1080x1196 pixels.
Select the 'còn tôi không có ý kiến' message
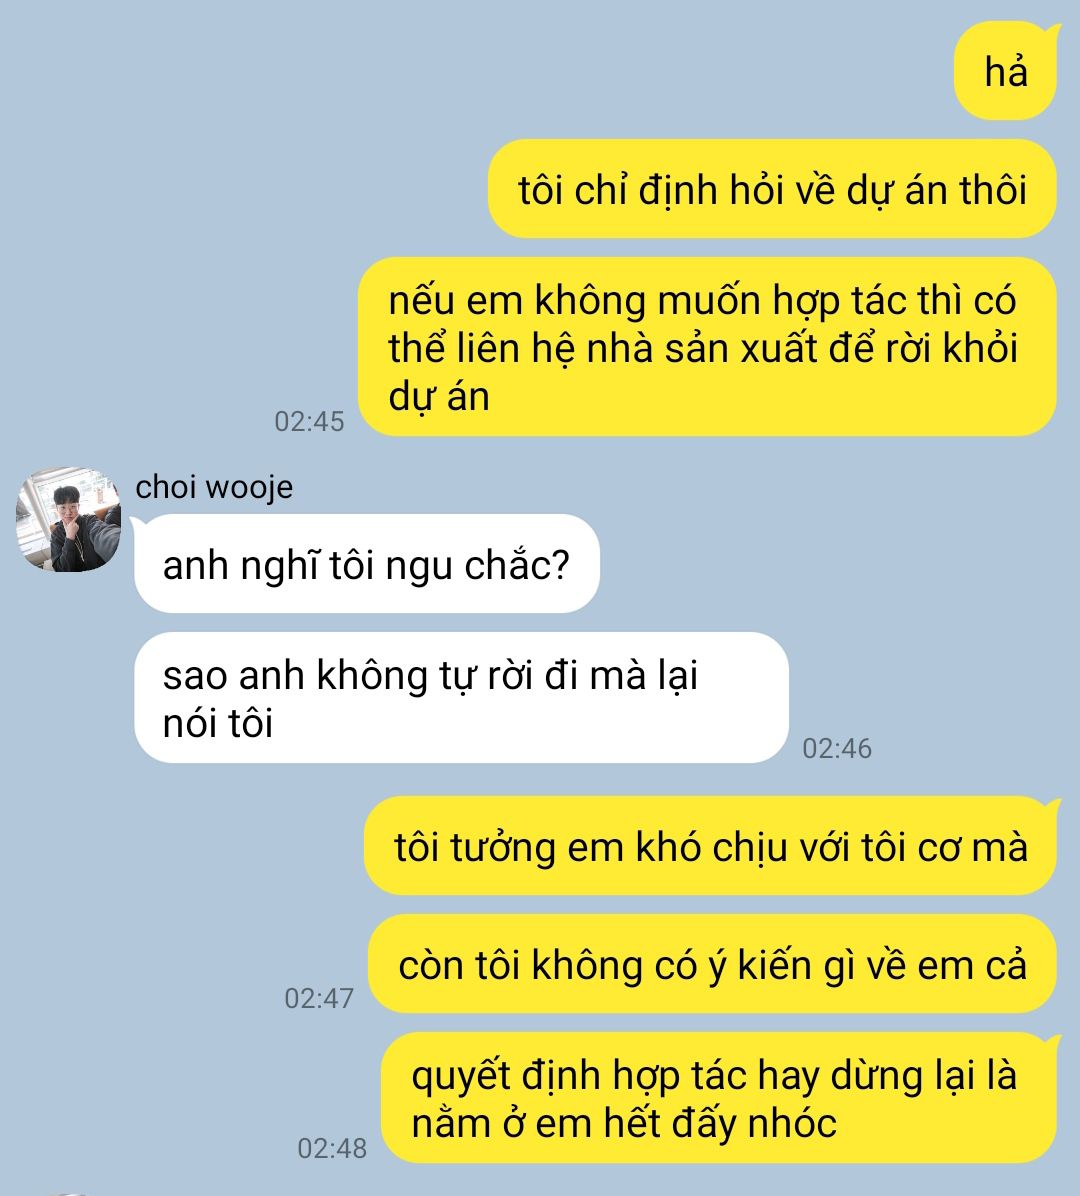(x=712, y=964)
